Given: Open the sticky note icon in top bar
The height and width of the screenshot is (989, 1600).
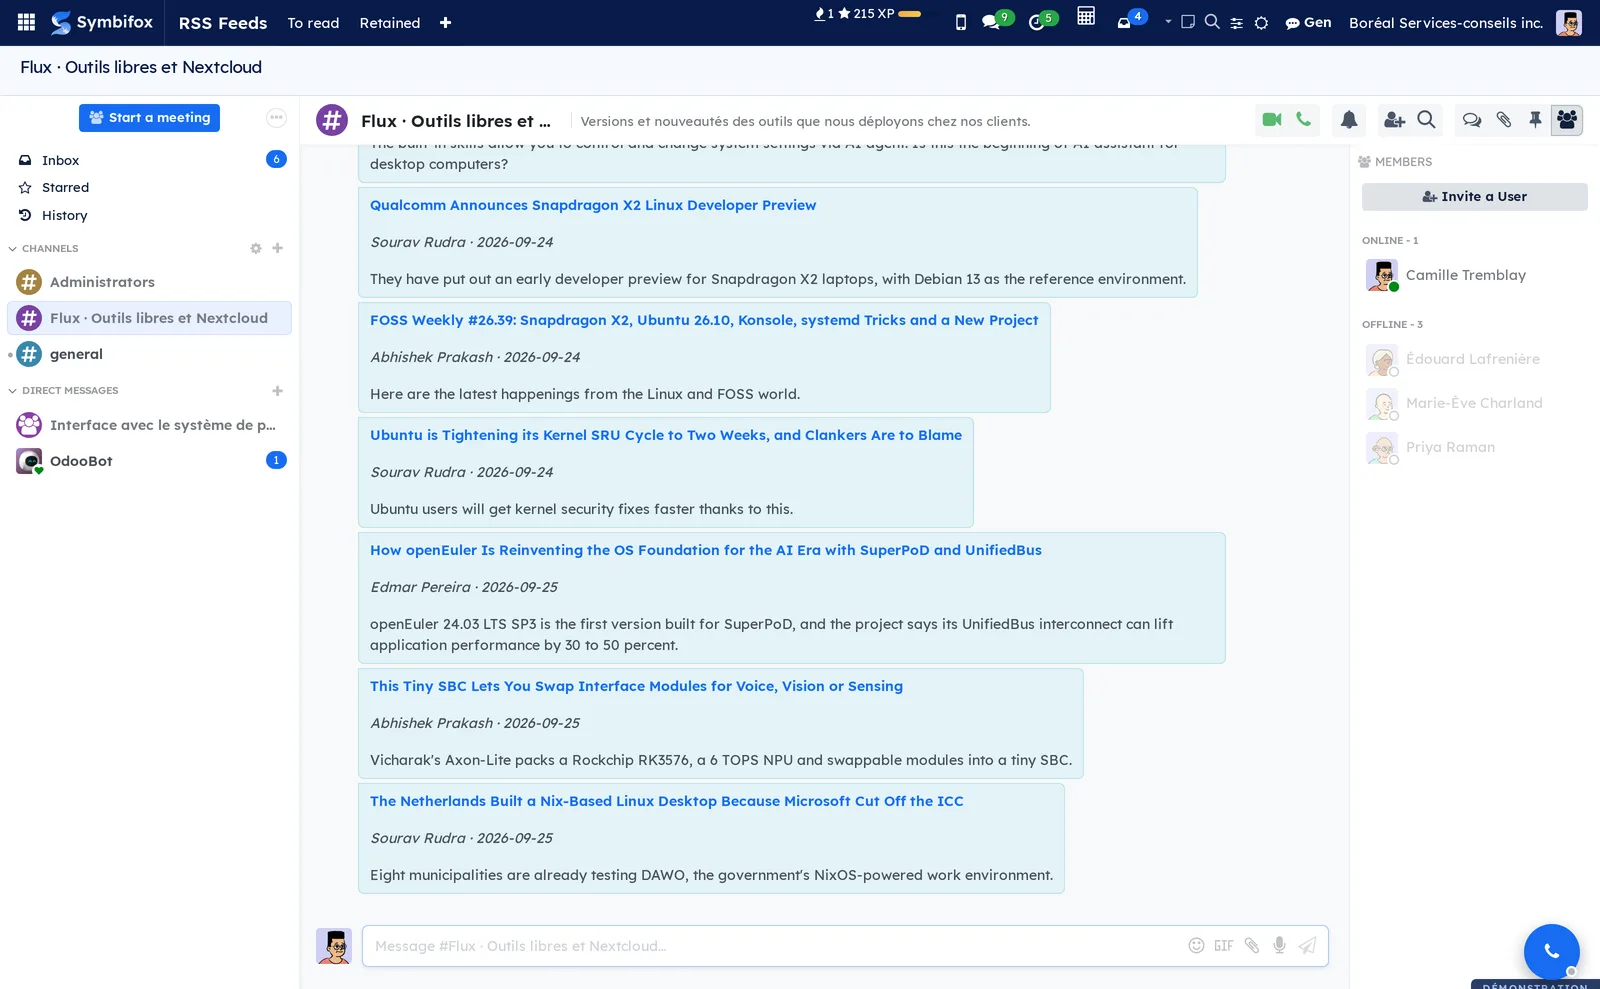Looking at the screenshot, I should click(1188, 22).
